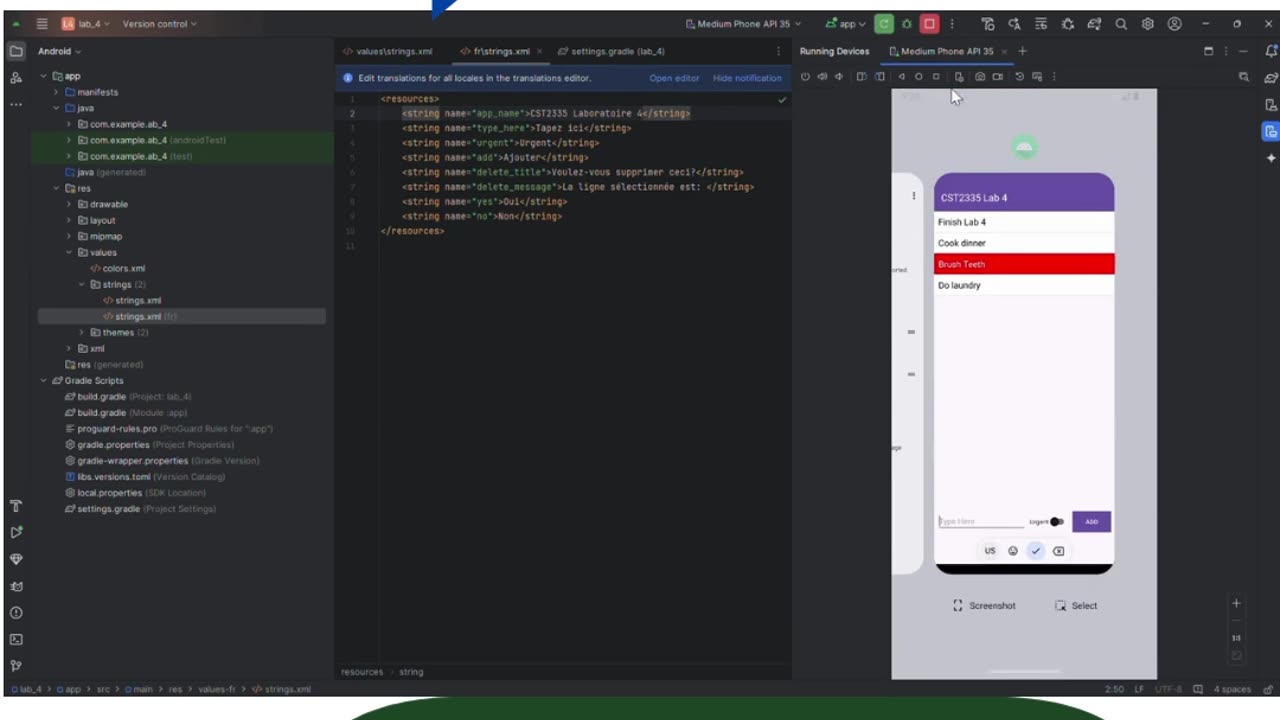Image resolution: width=1280 pixels, height=720 pixels.
Task: Open the Resource Manager sidebar icon
Action: 16,78
